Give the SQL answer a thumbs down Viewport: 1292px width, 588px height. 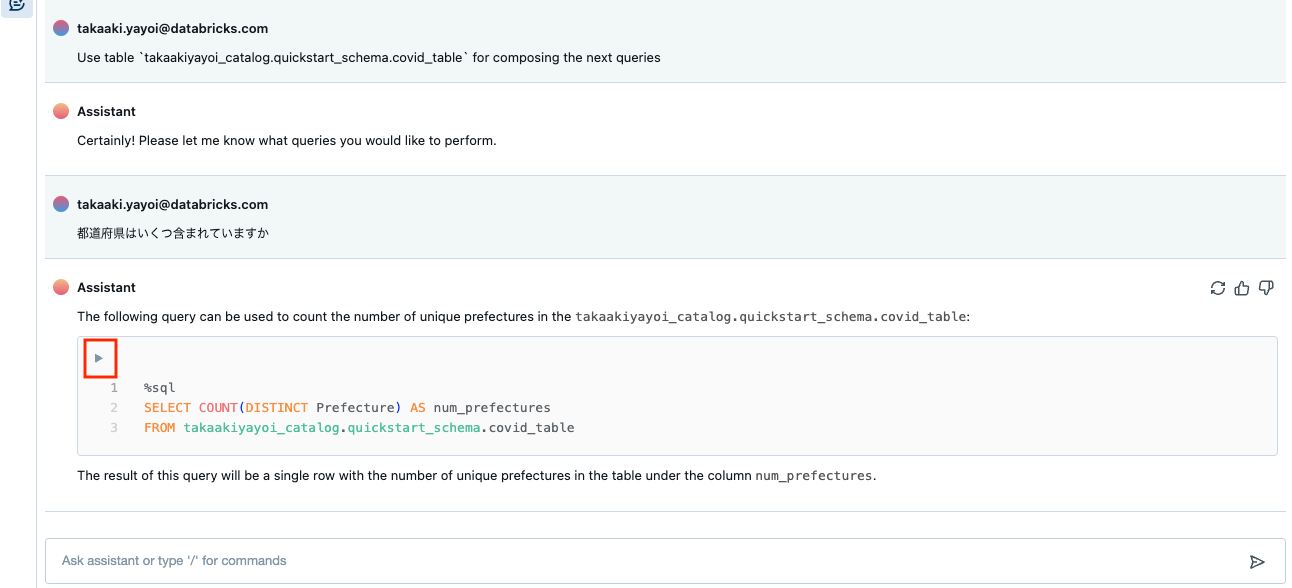pos(1266,288)
